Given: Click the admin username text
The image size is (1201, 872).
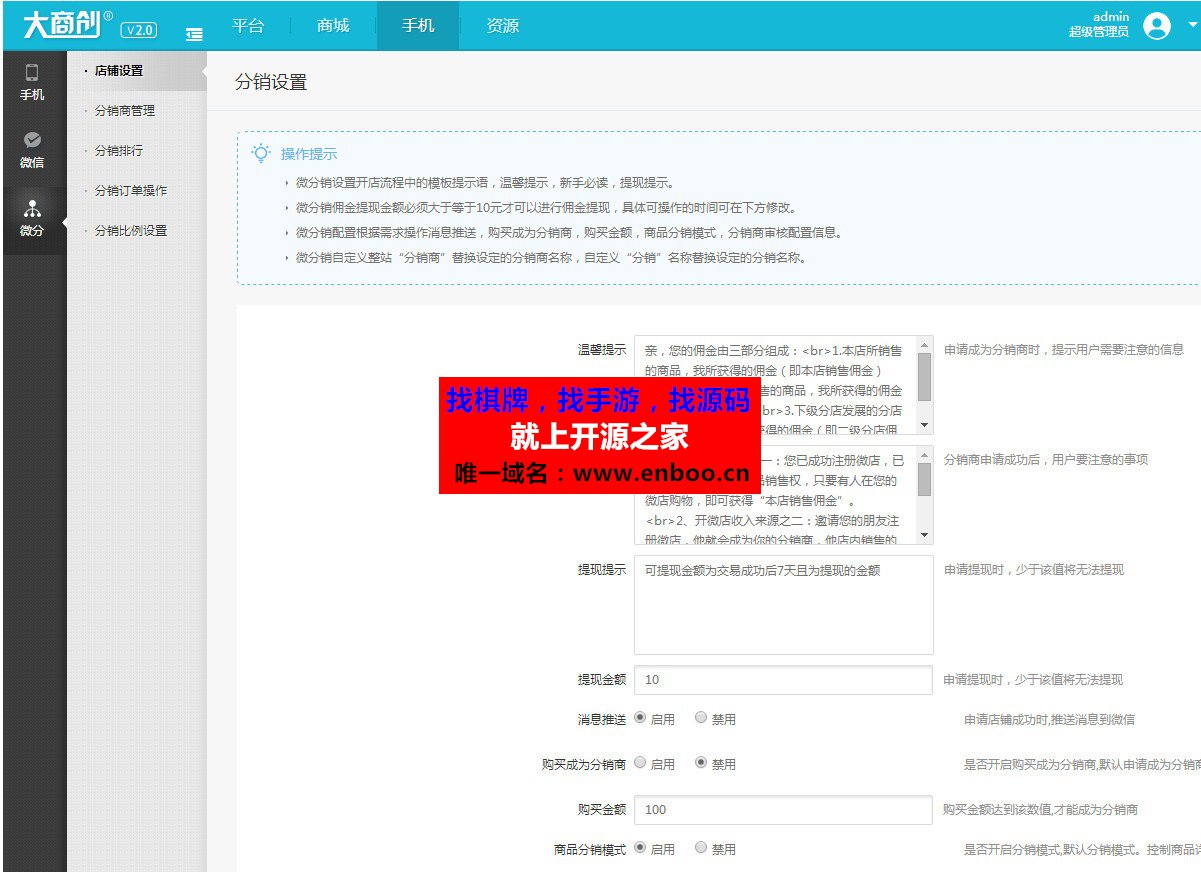Looking at the screenshot, I should [1110, 17].
